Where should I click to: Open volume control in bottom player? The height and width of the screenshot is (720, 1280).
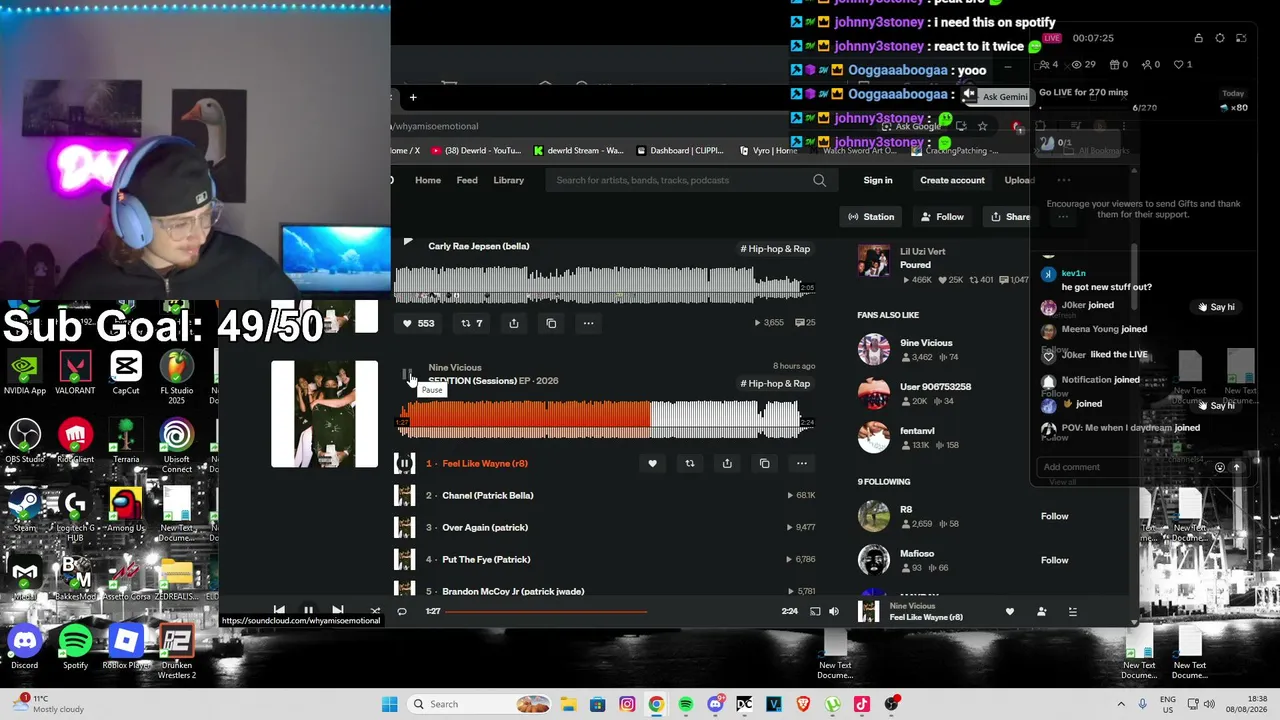click(x=834, y=611)
